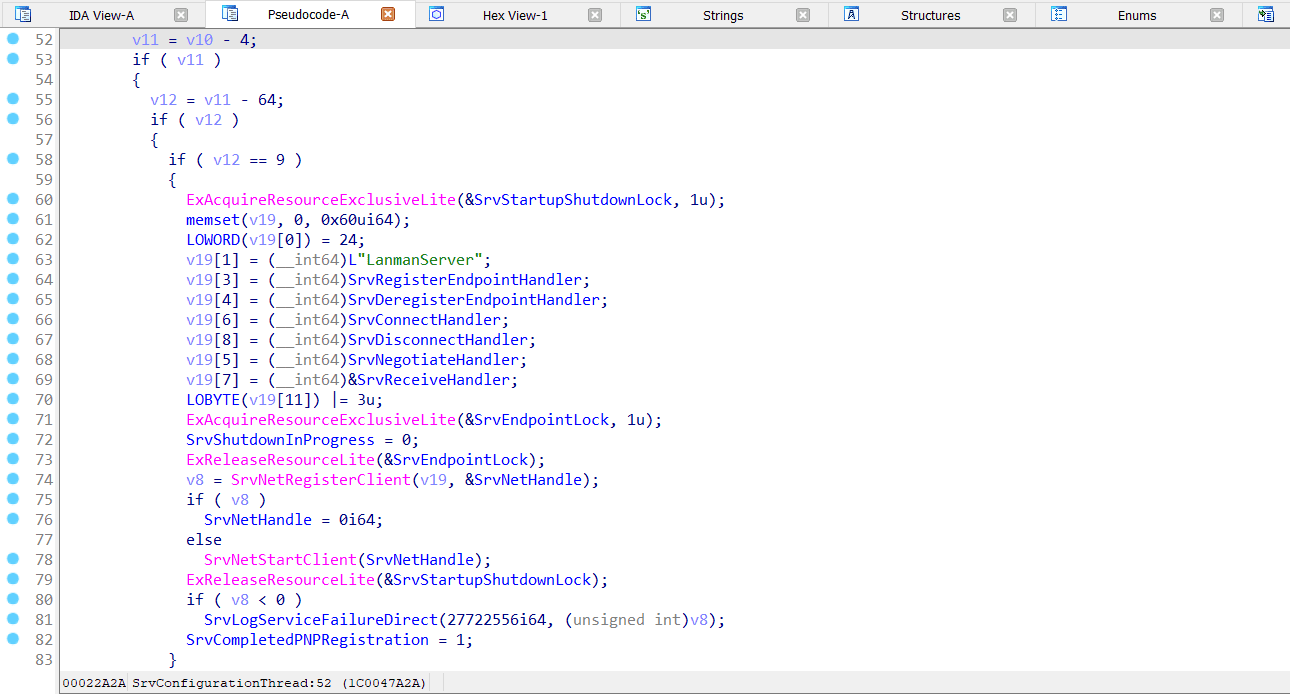Close the Pseudocode-A tab
The image size is (1290, 694).
coord(390,15)
